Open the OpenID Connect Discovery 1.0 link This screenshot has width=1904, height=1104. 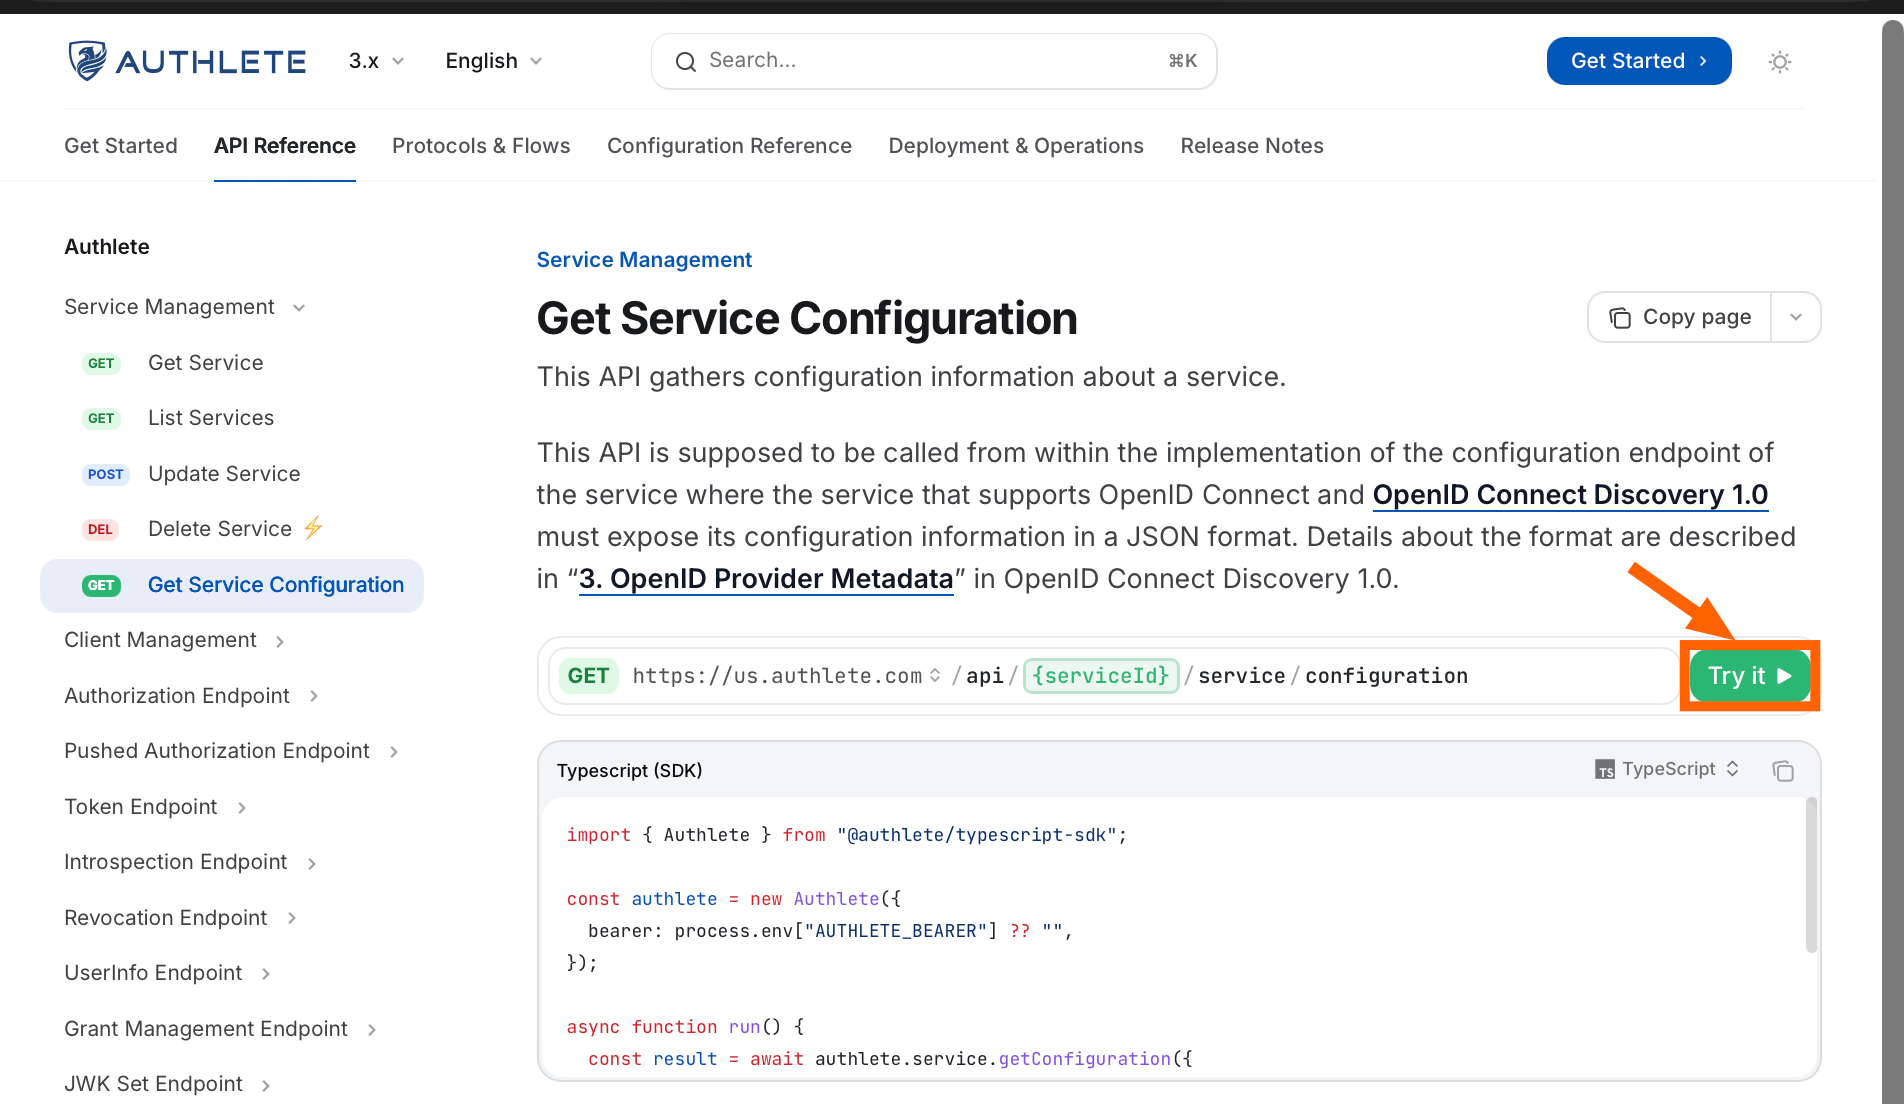(1570, 495)
